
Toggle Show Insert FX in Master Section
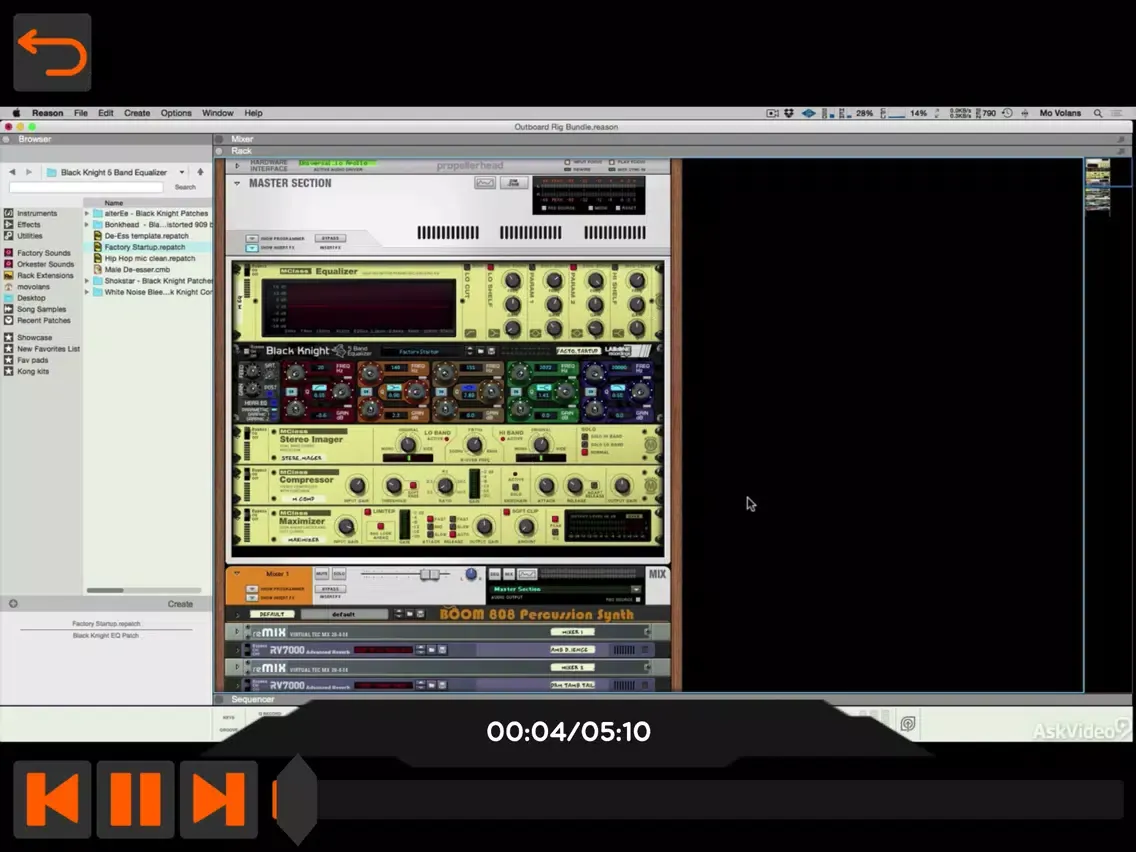click(x=251, y=248)
